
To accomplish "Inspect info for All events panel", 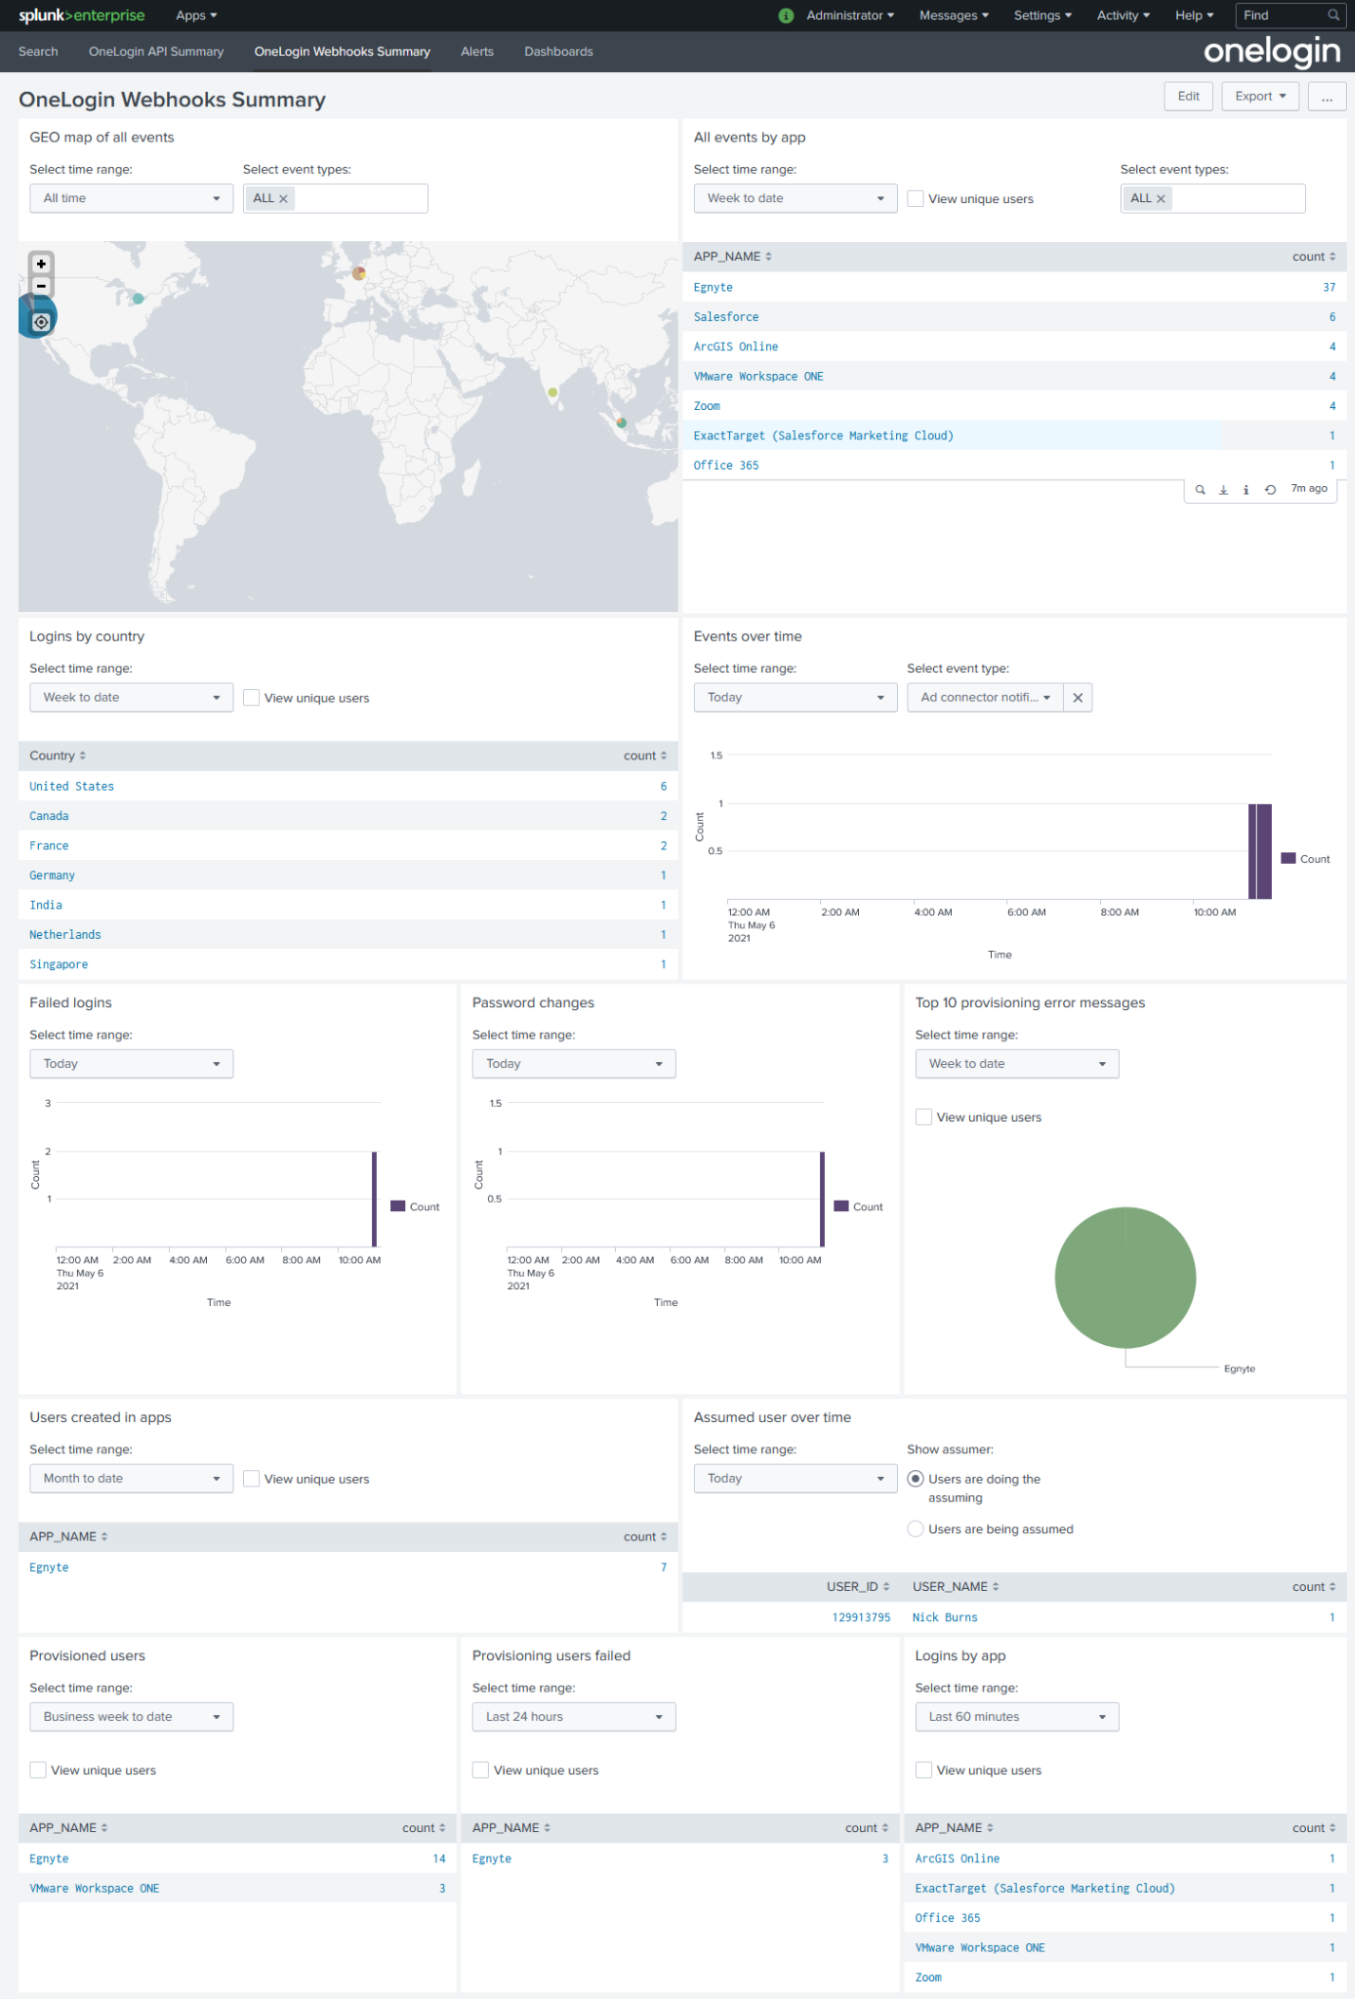I will point(1246,490).
